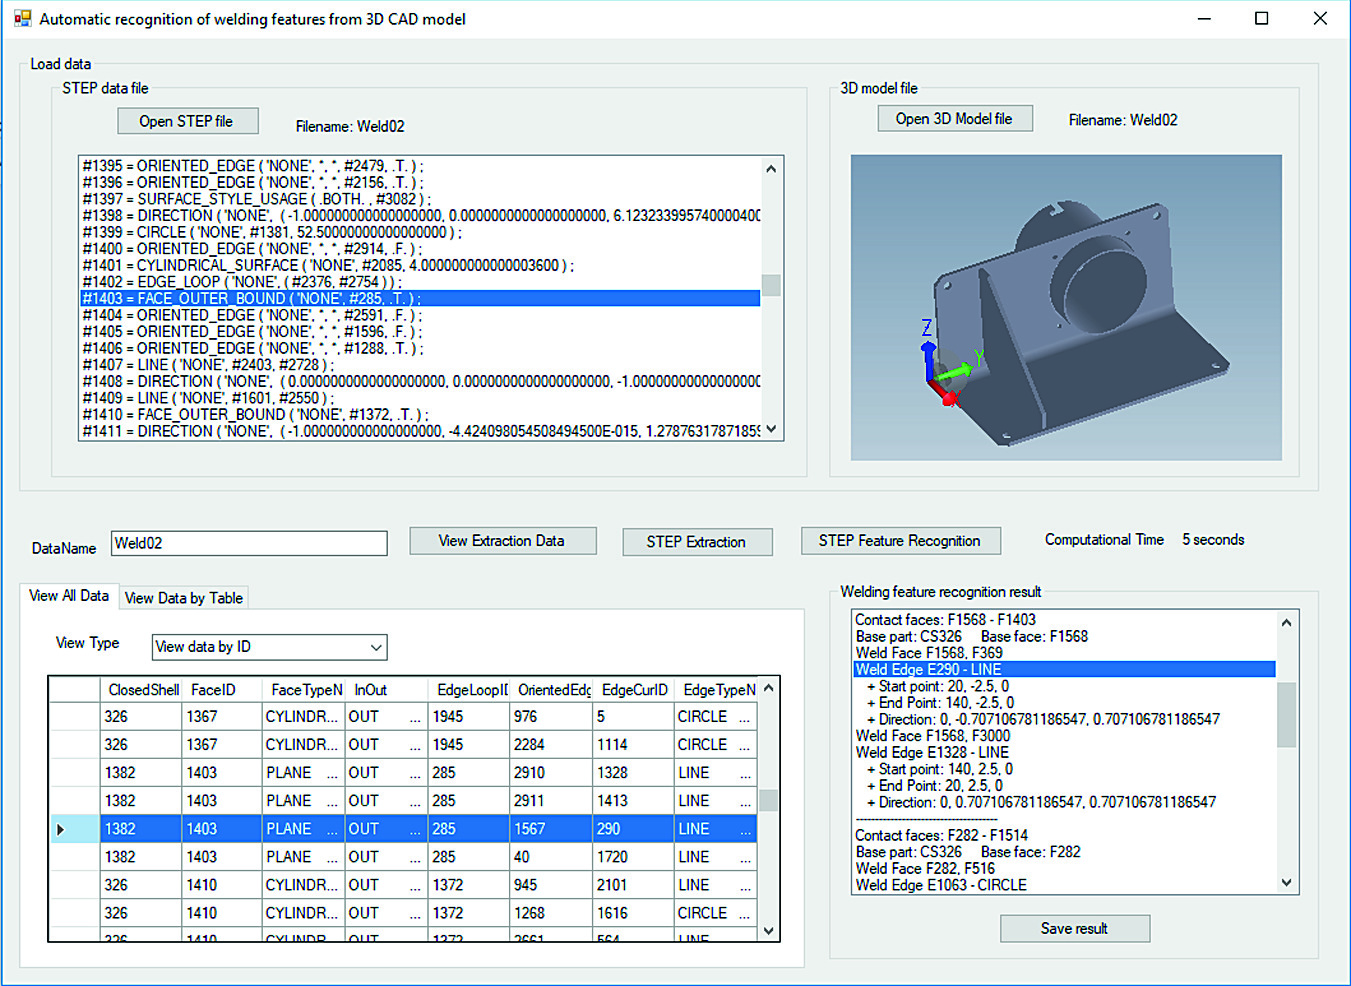This screenshot has height=986, width=1351.
Task: Select Weld Face F1568, F369 line
Action: [929, 653]
